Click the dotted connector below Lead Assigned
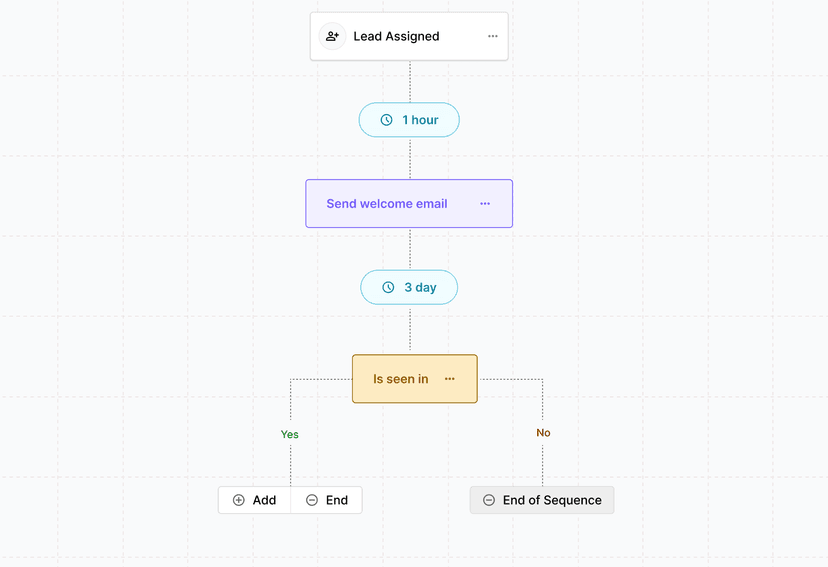The height and width of the screenshot is (567, 828). tap(410, 81)
